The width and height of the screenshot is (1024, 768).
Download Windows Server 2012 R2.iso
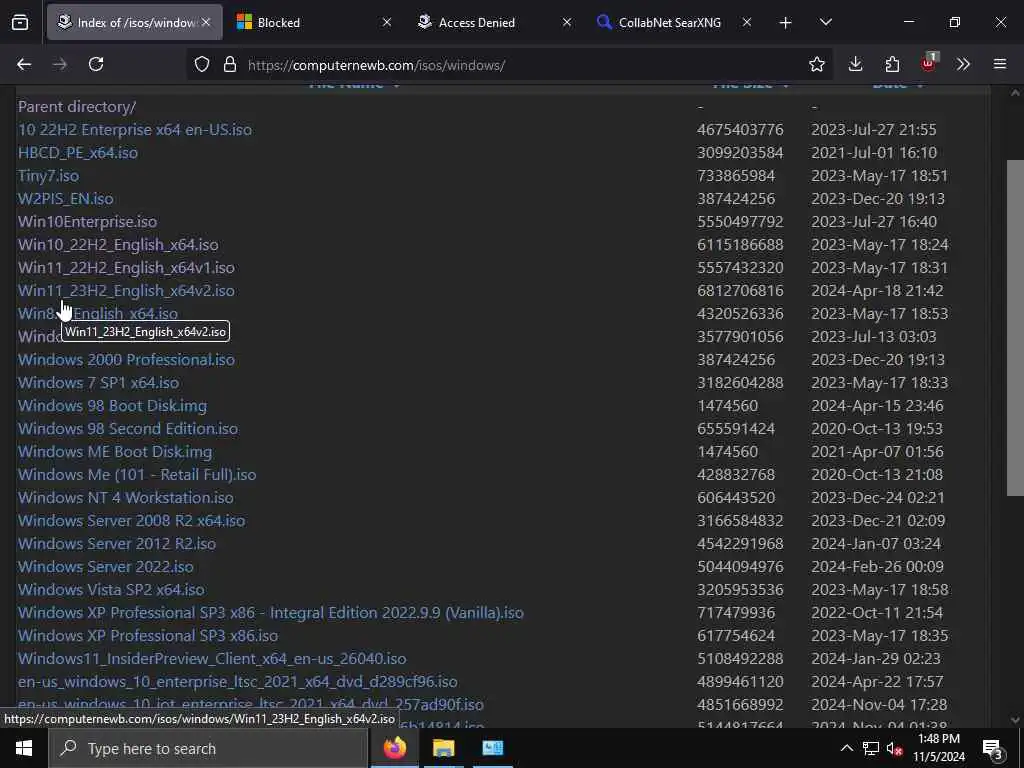[117, 543]
